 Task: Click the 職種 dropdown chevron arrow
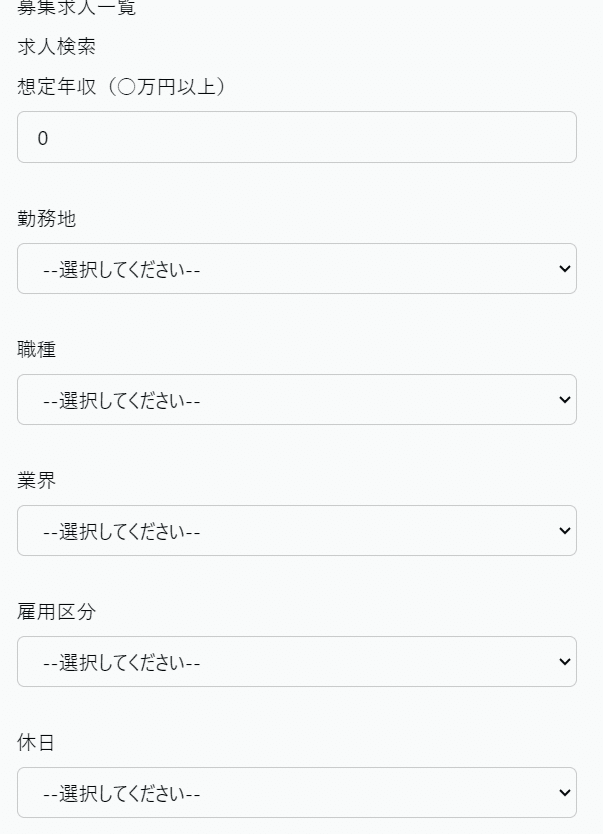[x=565, y=400]
